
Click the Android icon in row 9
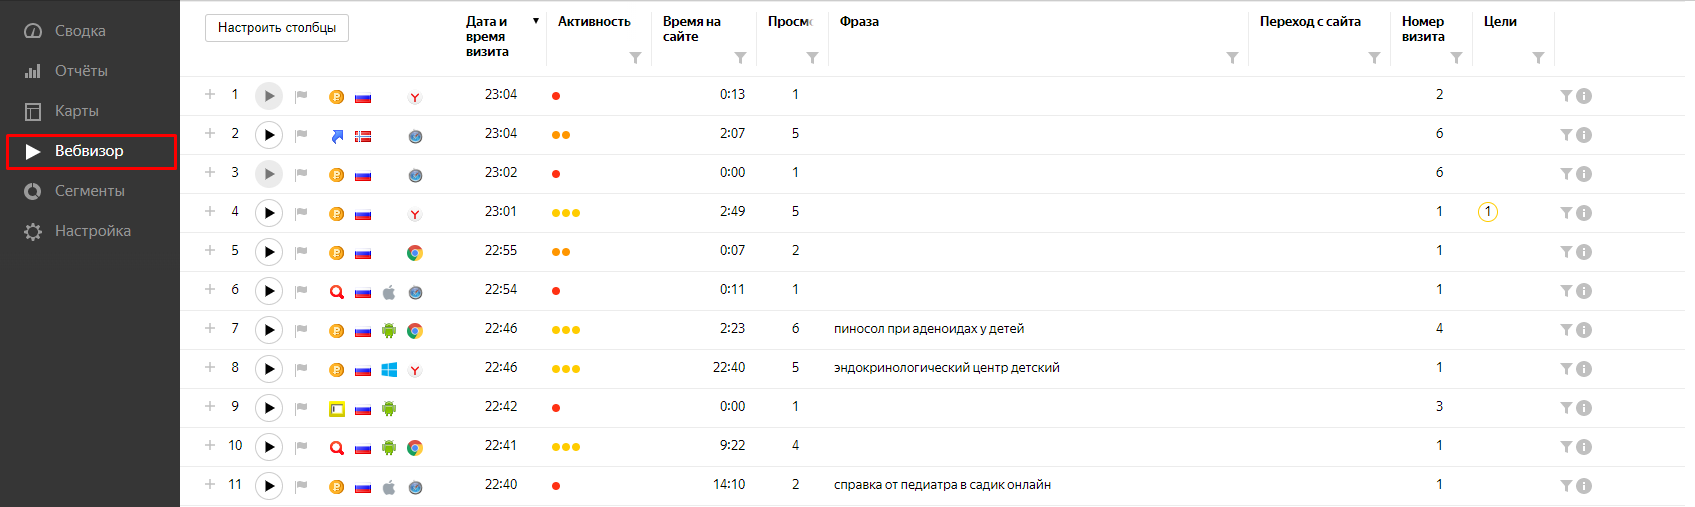[389, 409]
